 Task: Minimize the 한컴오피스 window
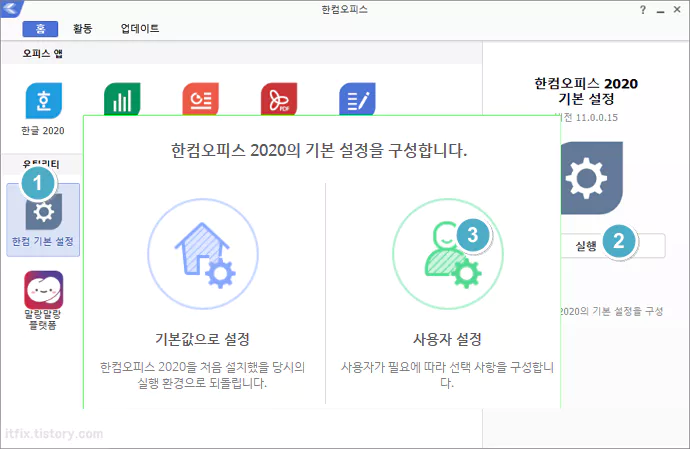(660, 10)
